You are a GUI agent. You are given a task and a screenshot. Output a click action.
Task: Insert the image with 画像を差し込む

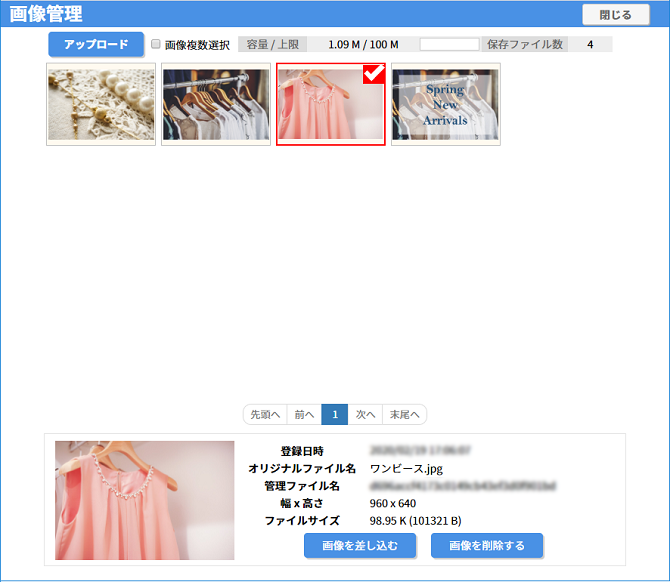click(360, 546)
